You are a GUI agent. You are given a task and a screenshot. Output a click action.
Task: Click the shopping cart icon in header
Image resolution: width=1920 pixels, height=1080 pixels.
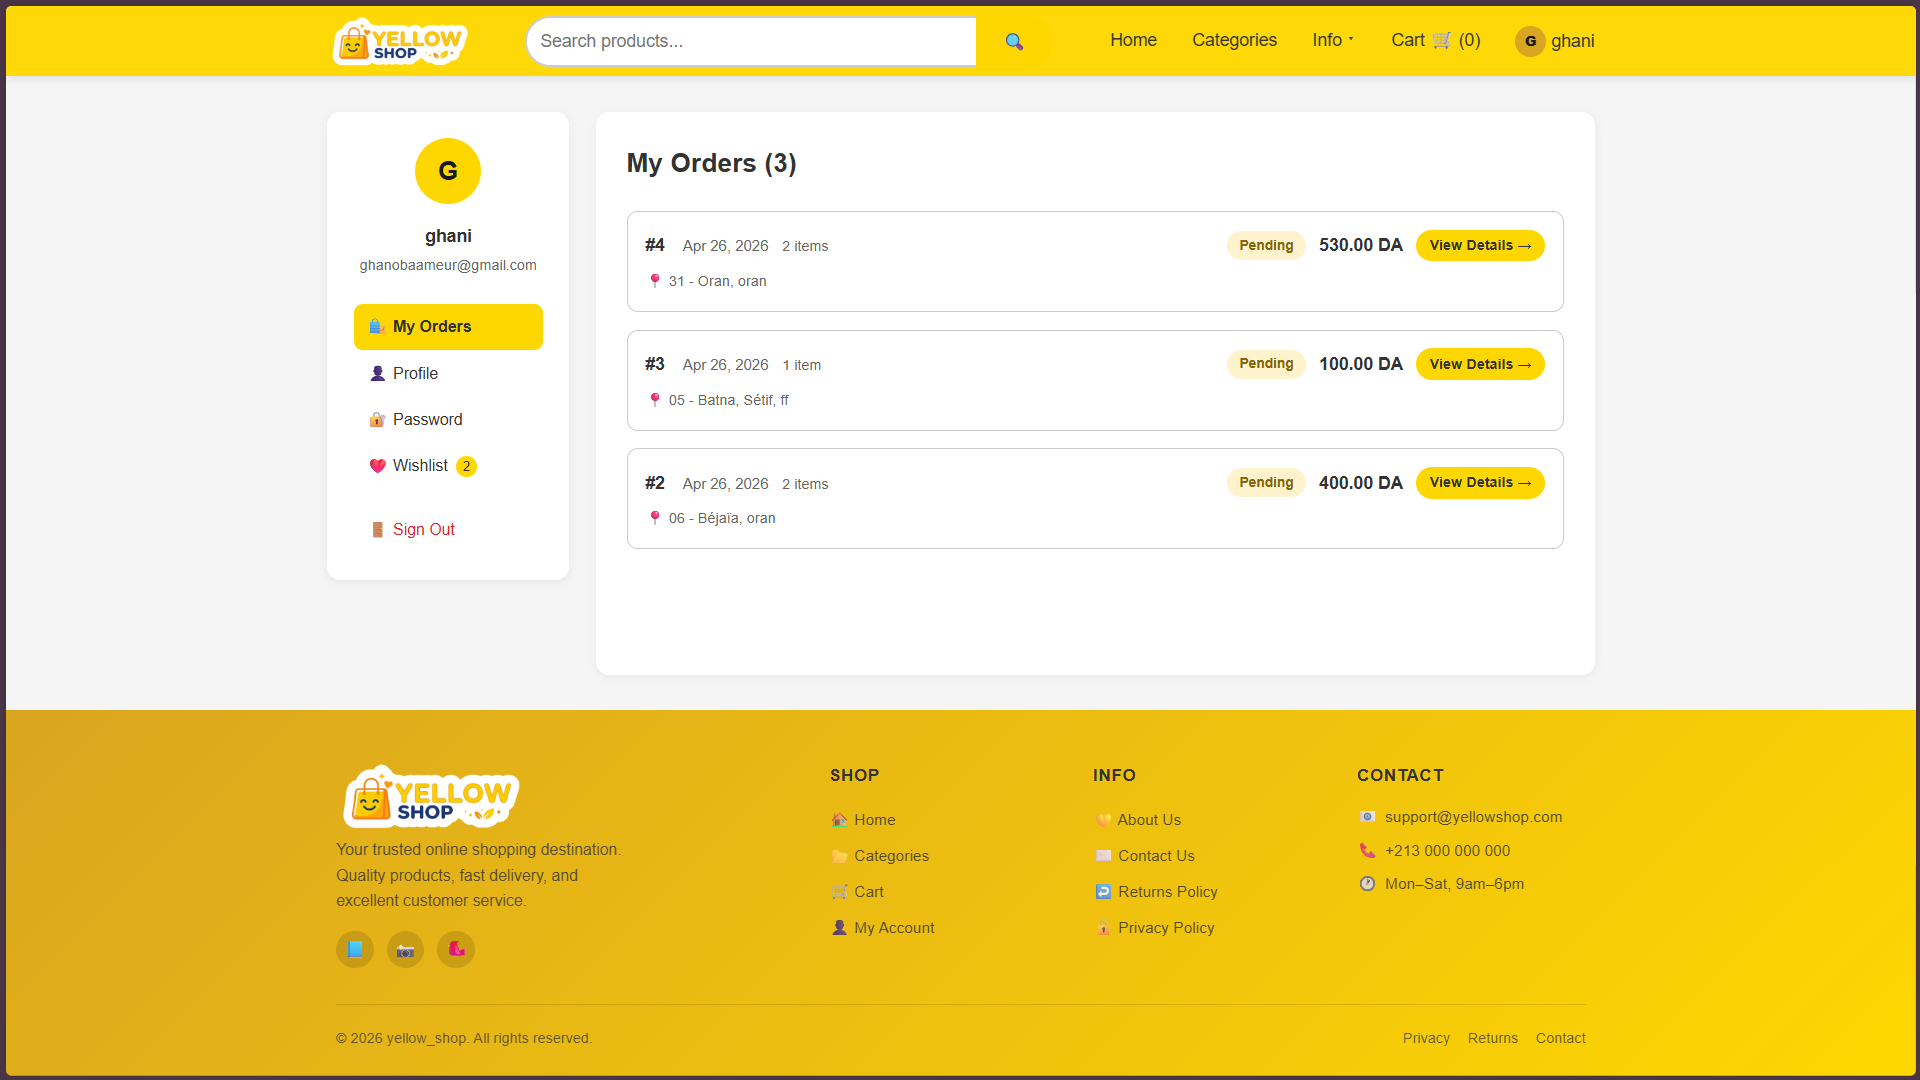[x=1441, y=40]
